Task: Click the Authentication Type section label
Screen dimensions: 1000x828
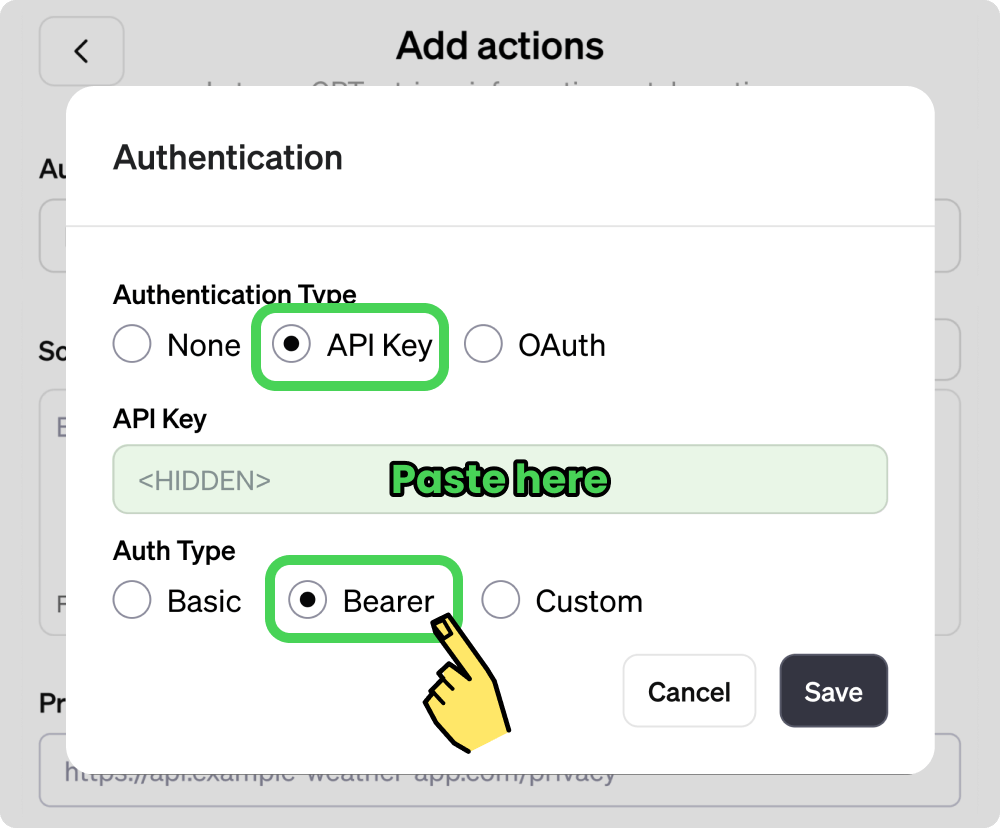Action: pyautogui.click(x=235, y=295)
